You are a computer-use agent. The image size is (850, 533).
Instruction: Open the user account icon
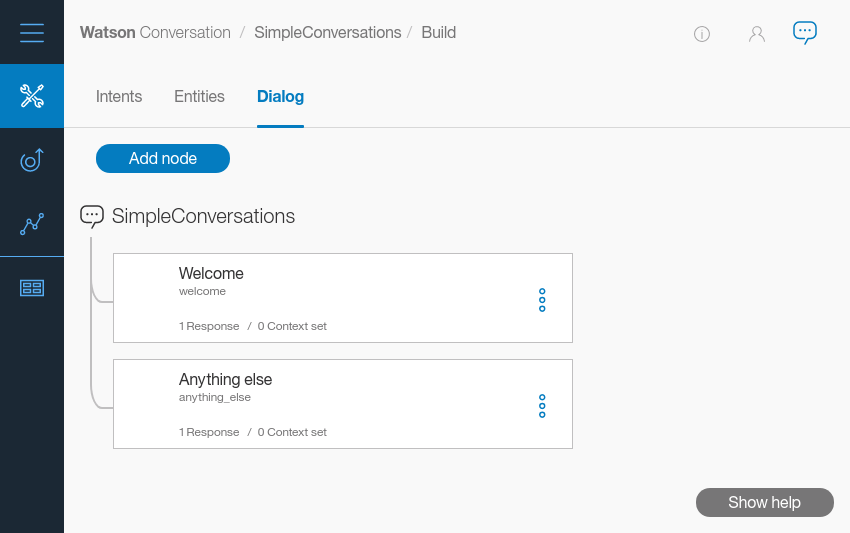click(757, 34)
